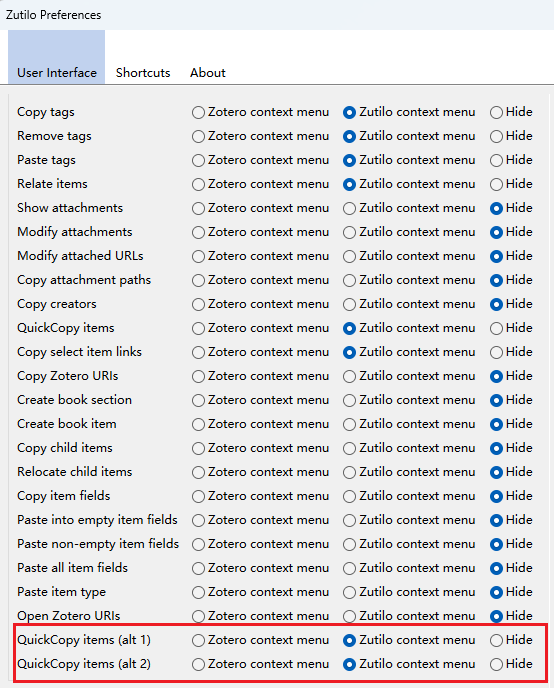Switch to the Shortcuts tab
Image resolution: width=554 pixels, height=688 pixels.
click(143, 72)
